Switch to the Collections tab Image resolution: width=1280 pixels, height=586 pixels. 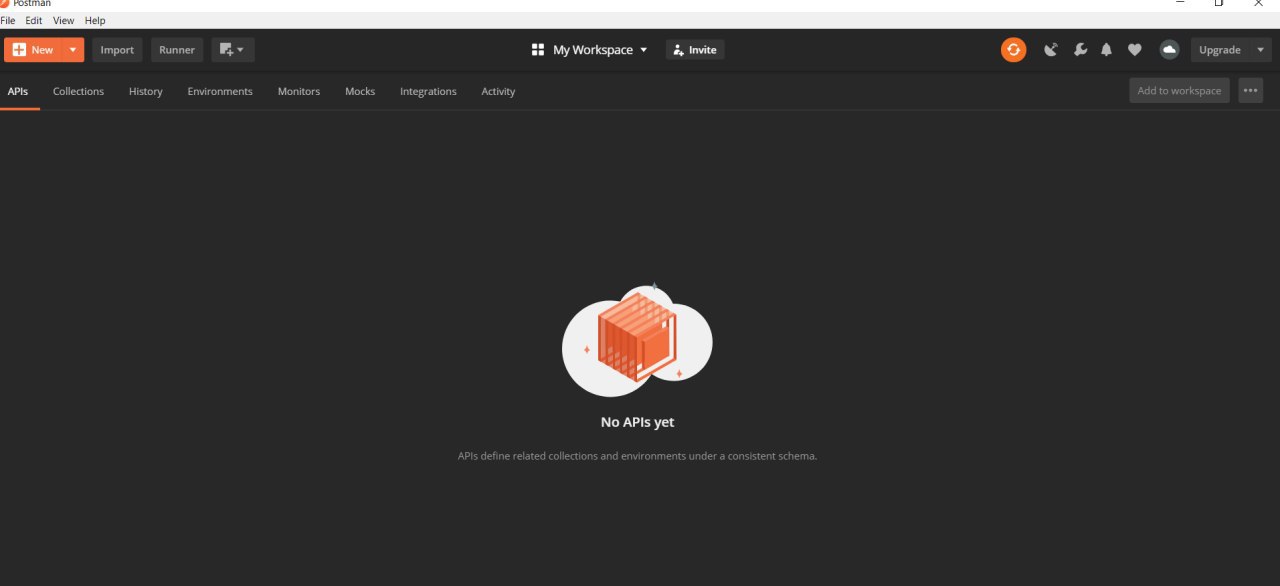78,91
